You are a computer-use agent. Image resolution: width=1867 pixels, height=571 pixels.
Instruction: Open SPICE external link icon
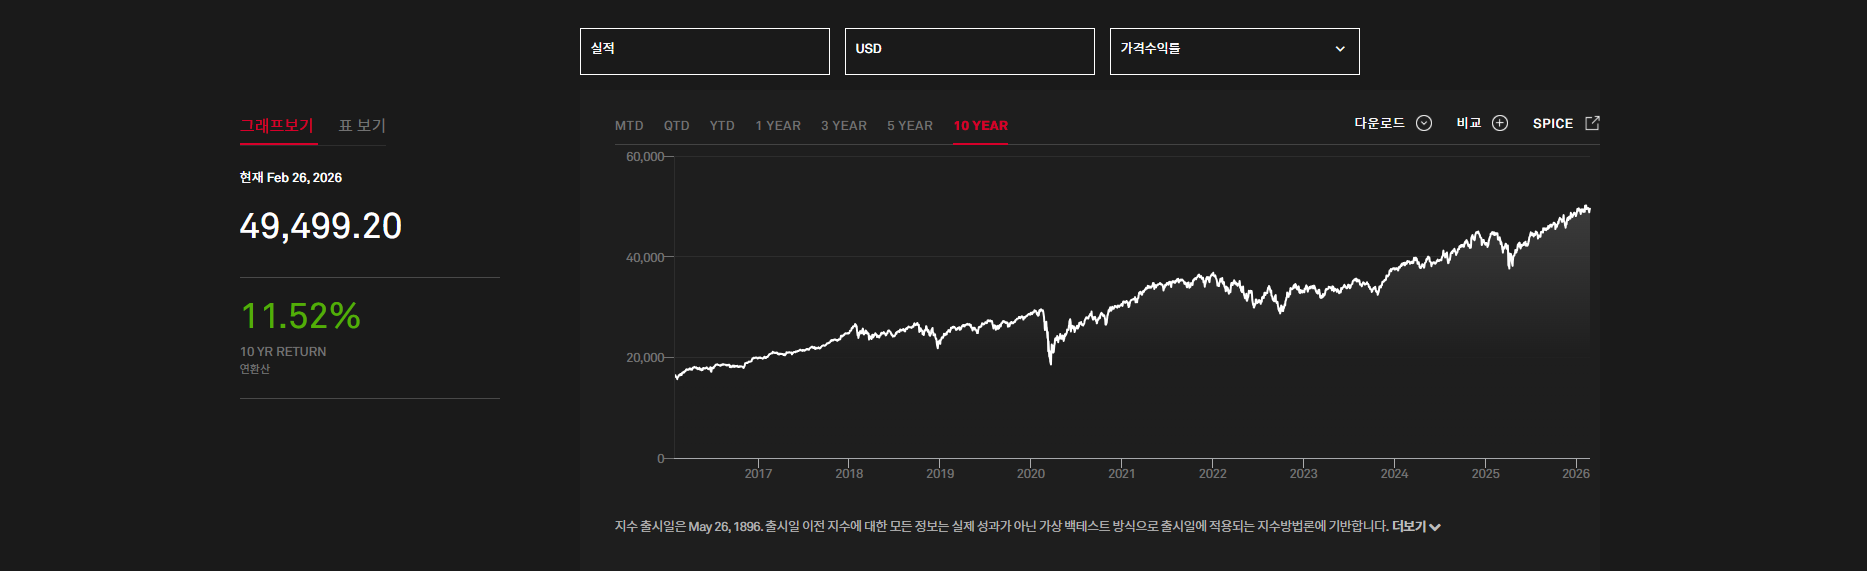pyautogui.click(x=1592, y=123)
